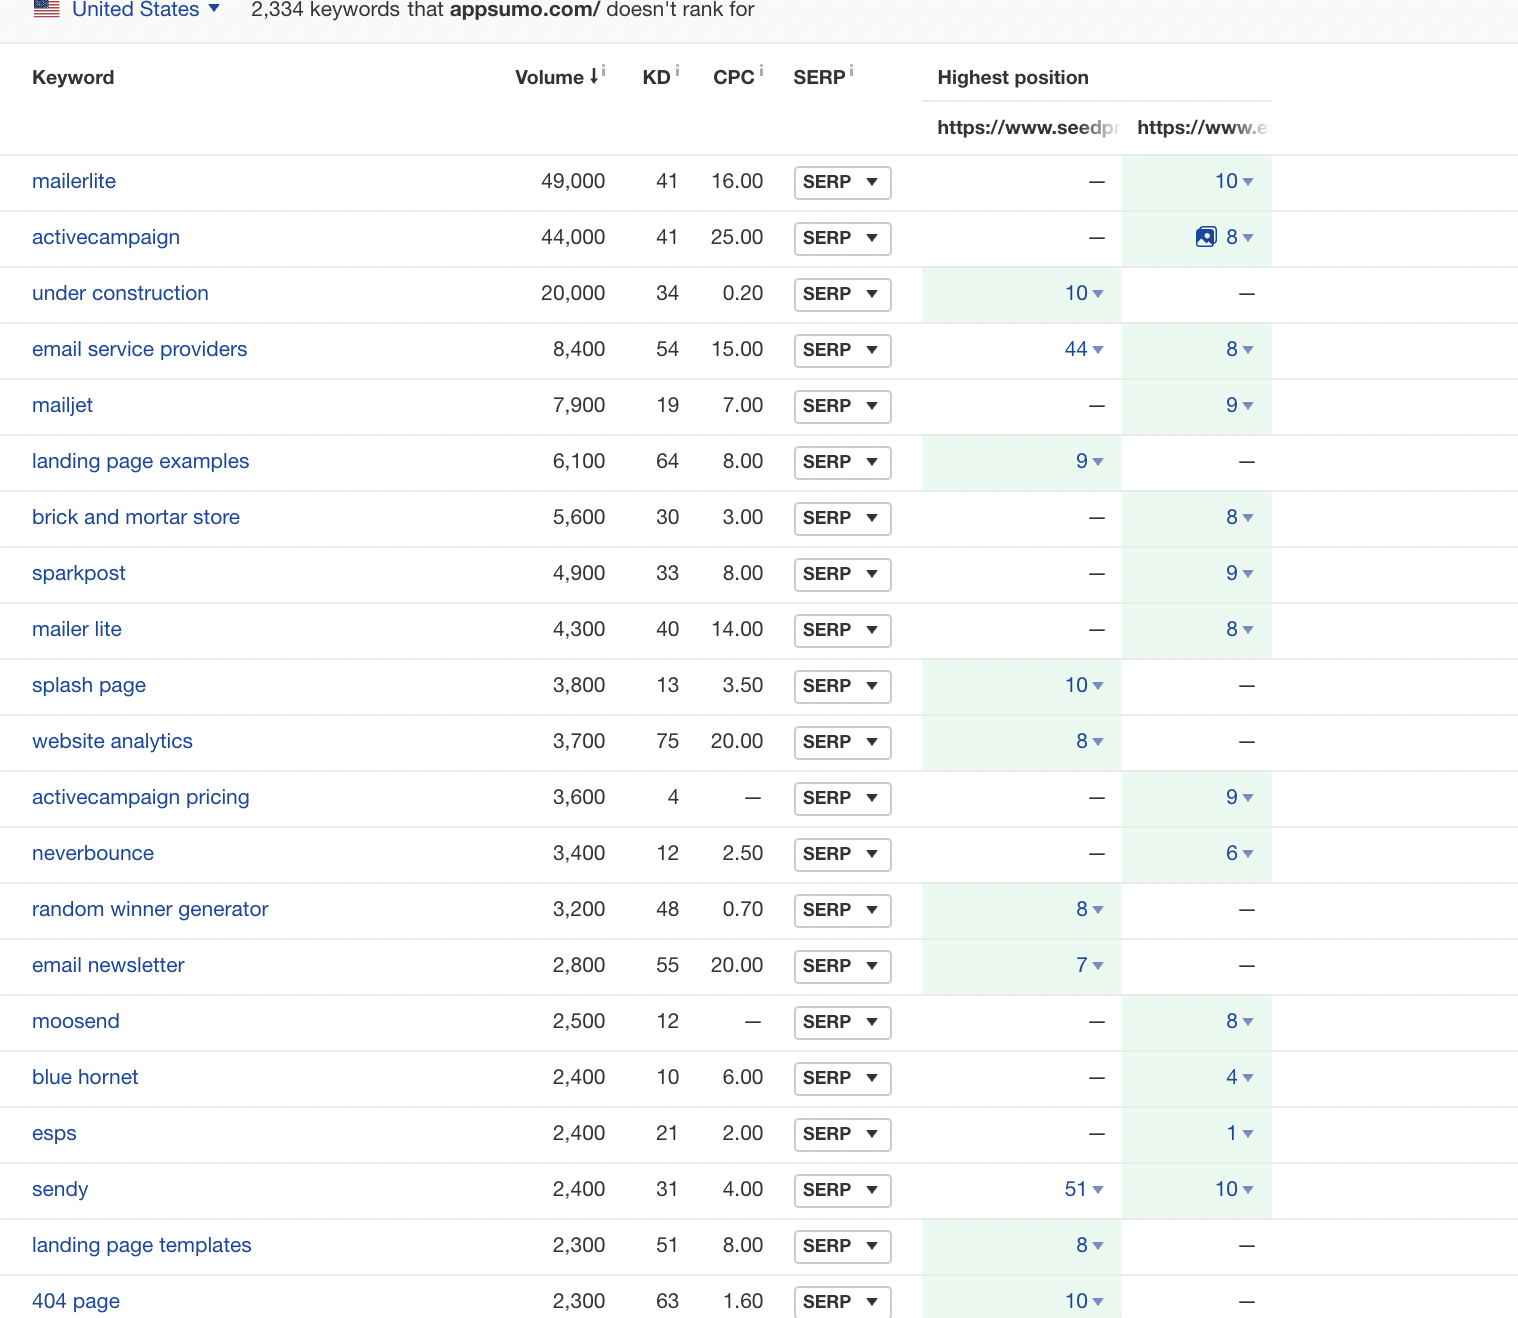This screenshot has height=1318, width=1518.
Task: Sort table by Volume column header
Action: [x=549, y=77]
